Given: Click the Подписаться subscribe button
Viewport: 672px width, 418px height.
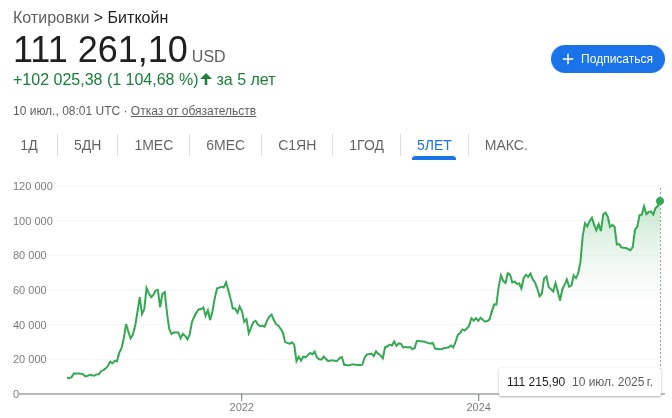Looking at the screenshot, I should click(608, 59).
